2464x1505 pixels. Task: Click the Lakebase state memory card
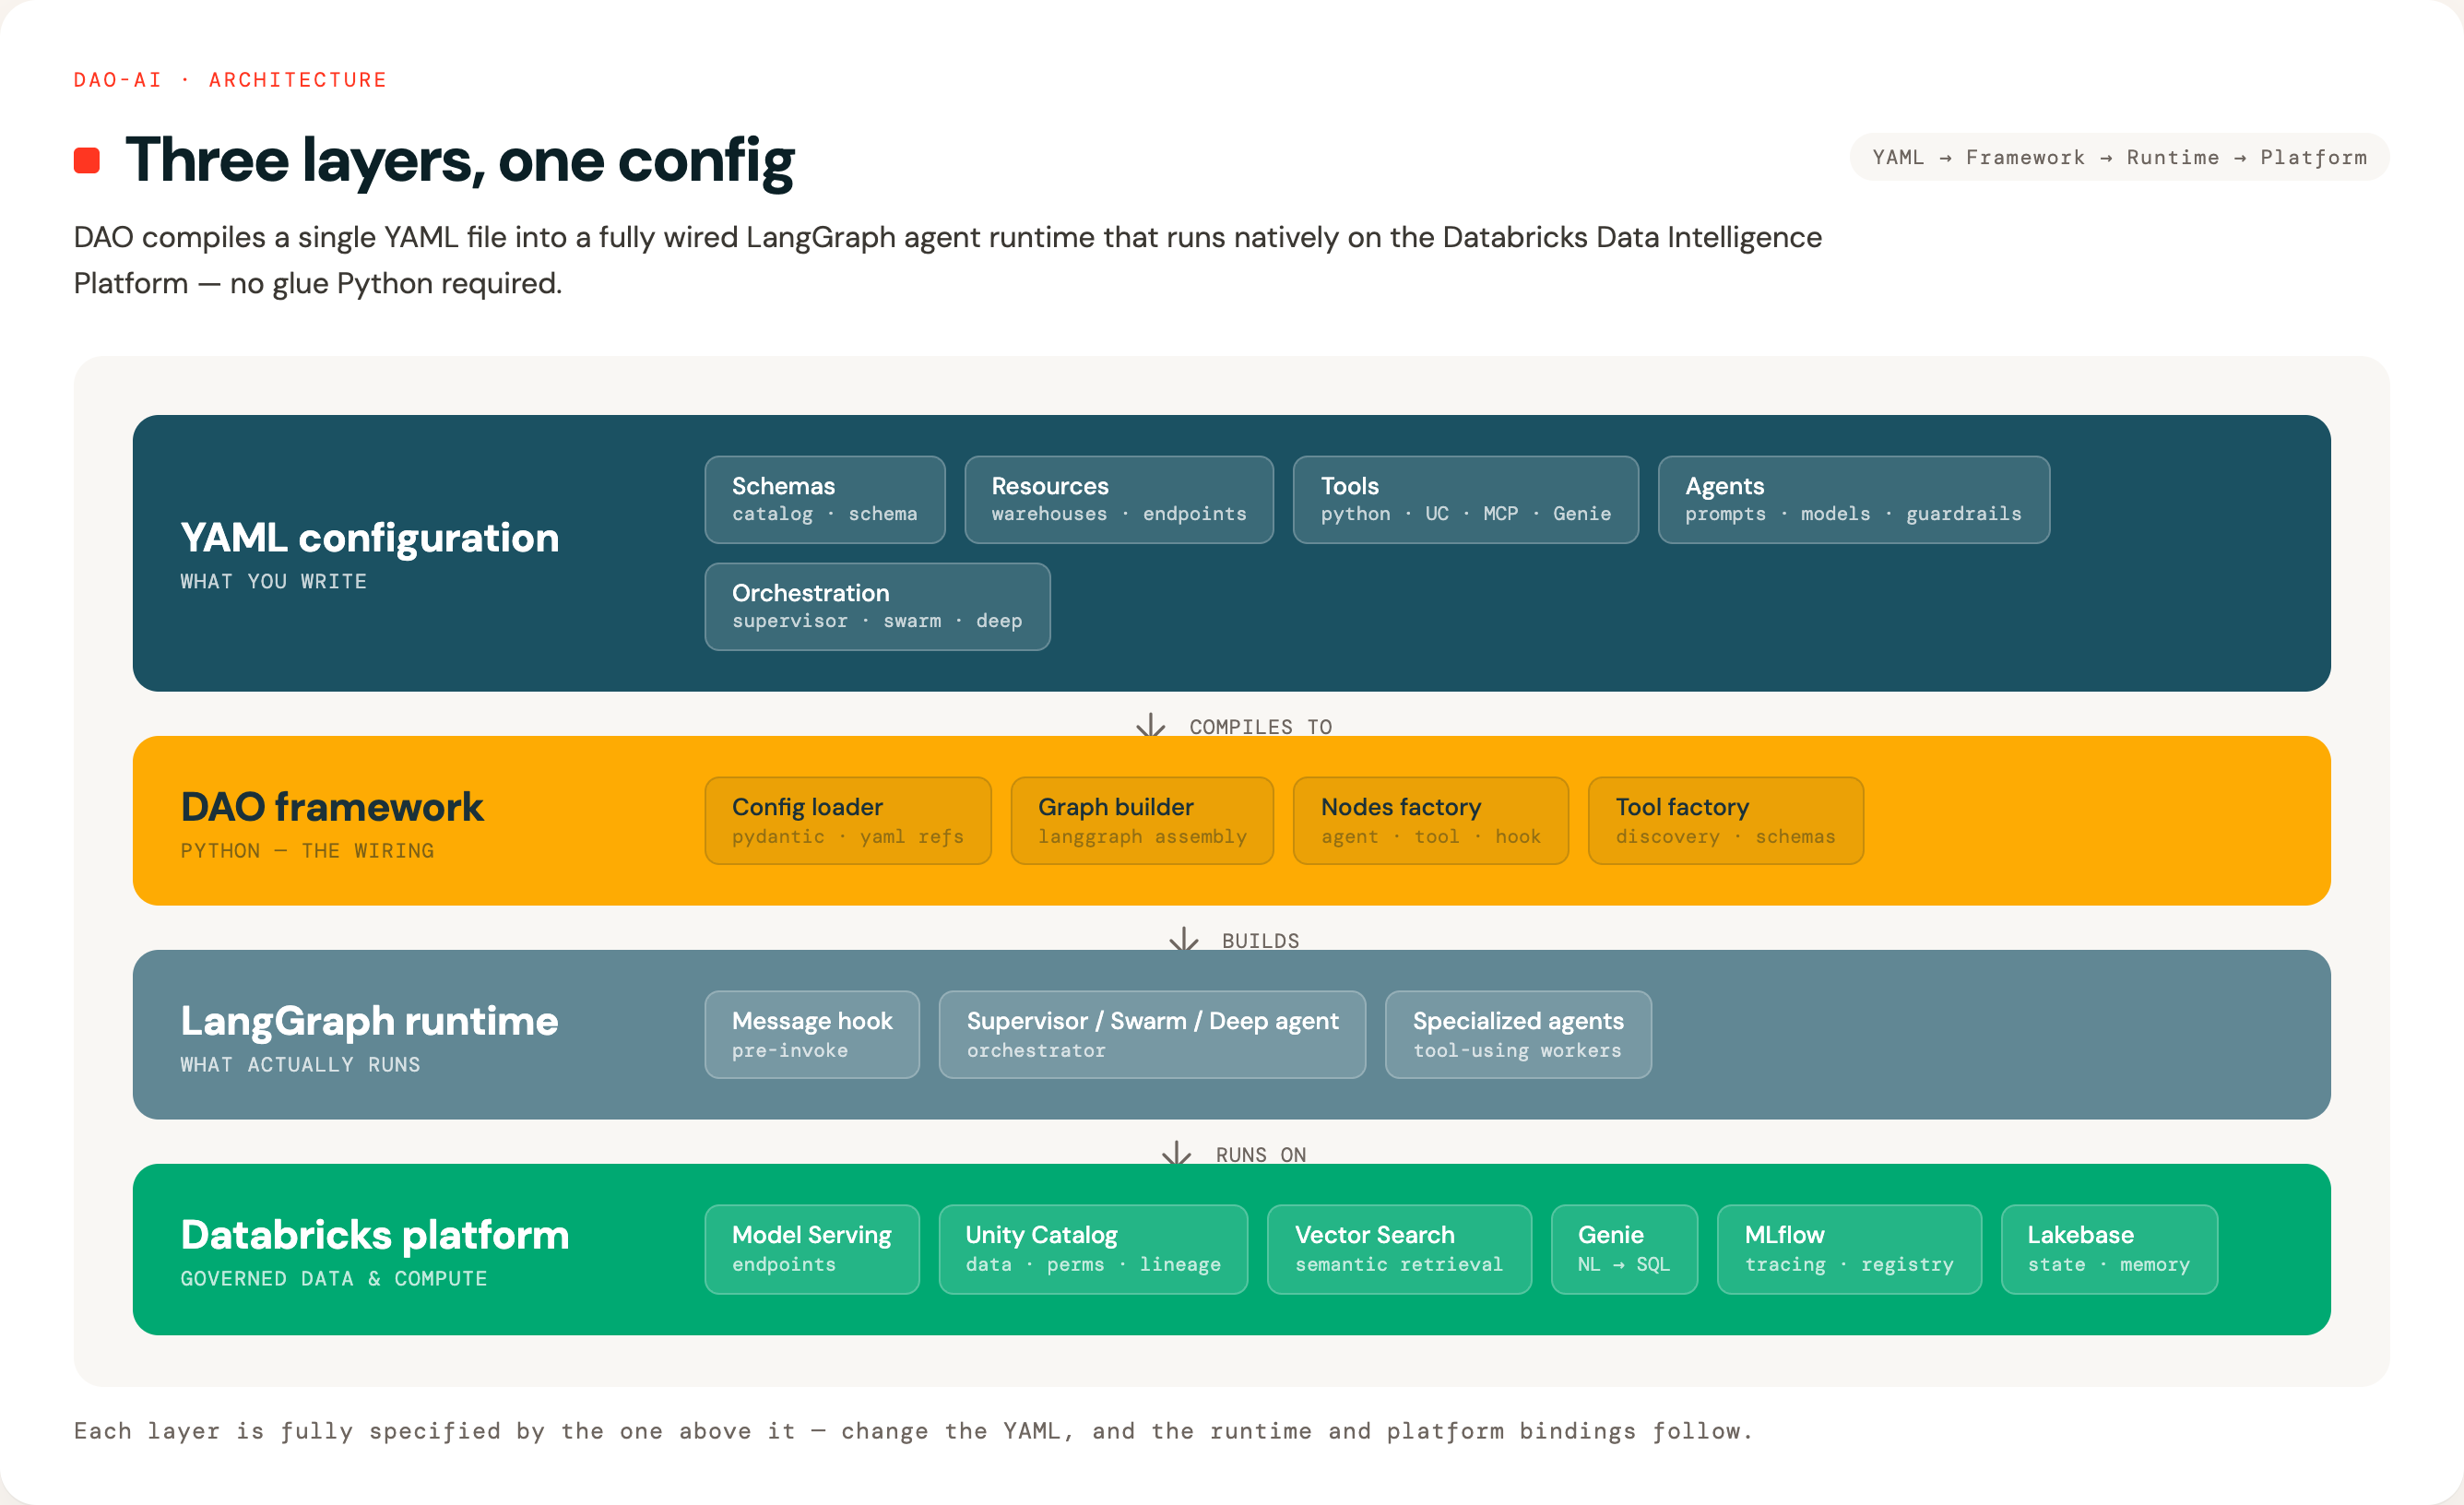point(2108,1248)
